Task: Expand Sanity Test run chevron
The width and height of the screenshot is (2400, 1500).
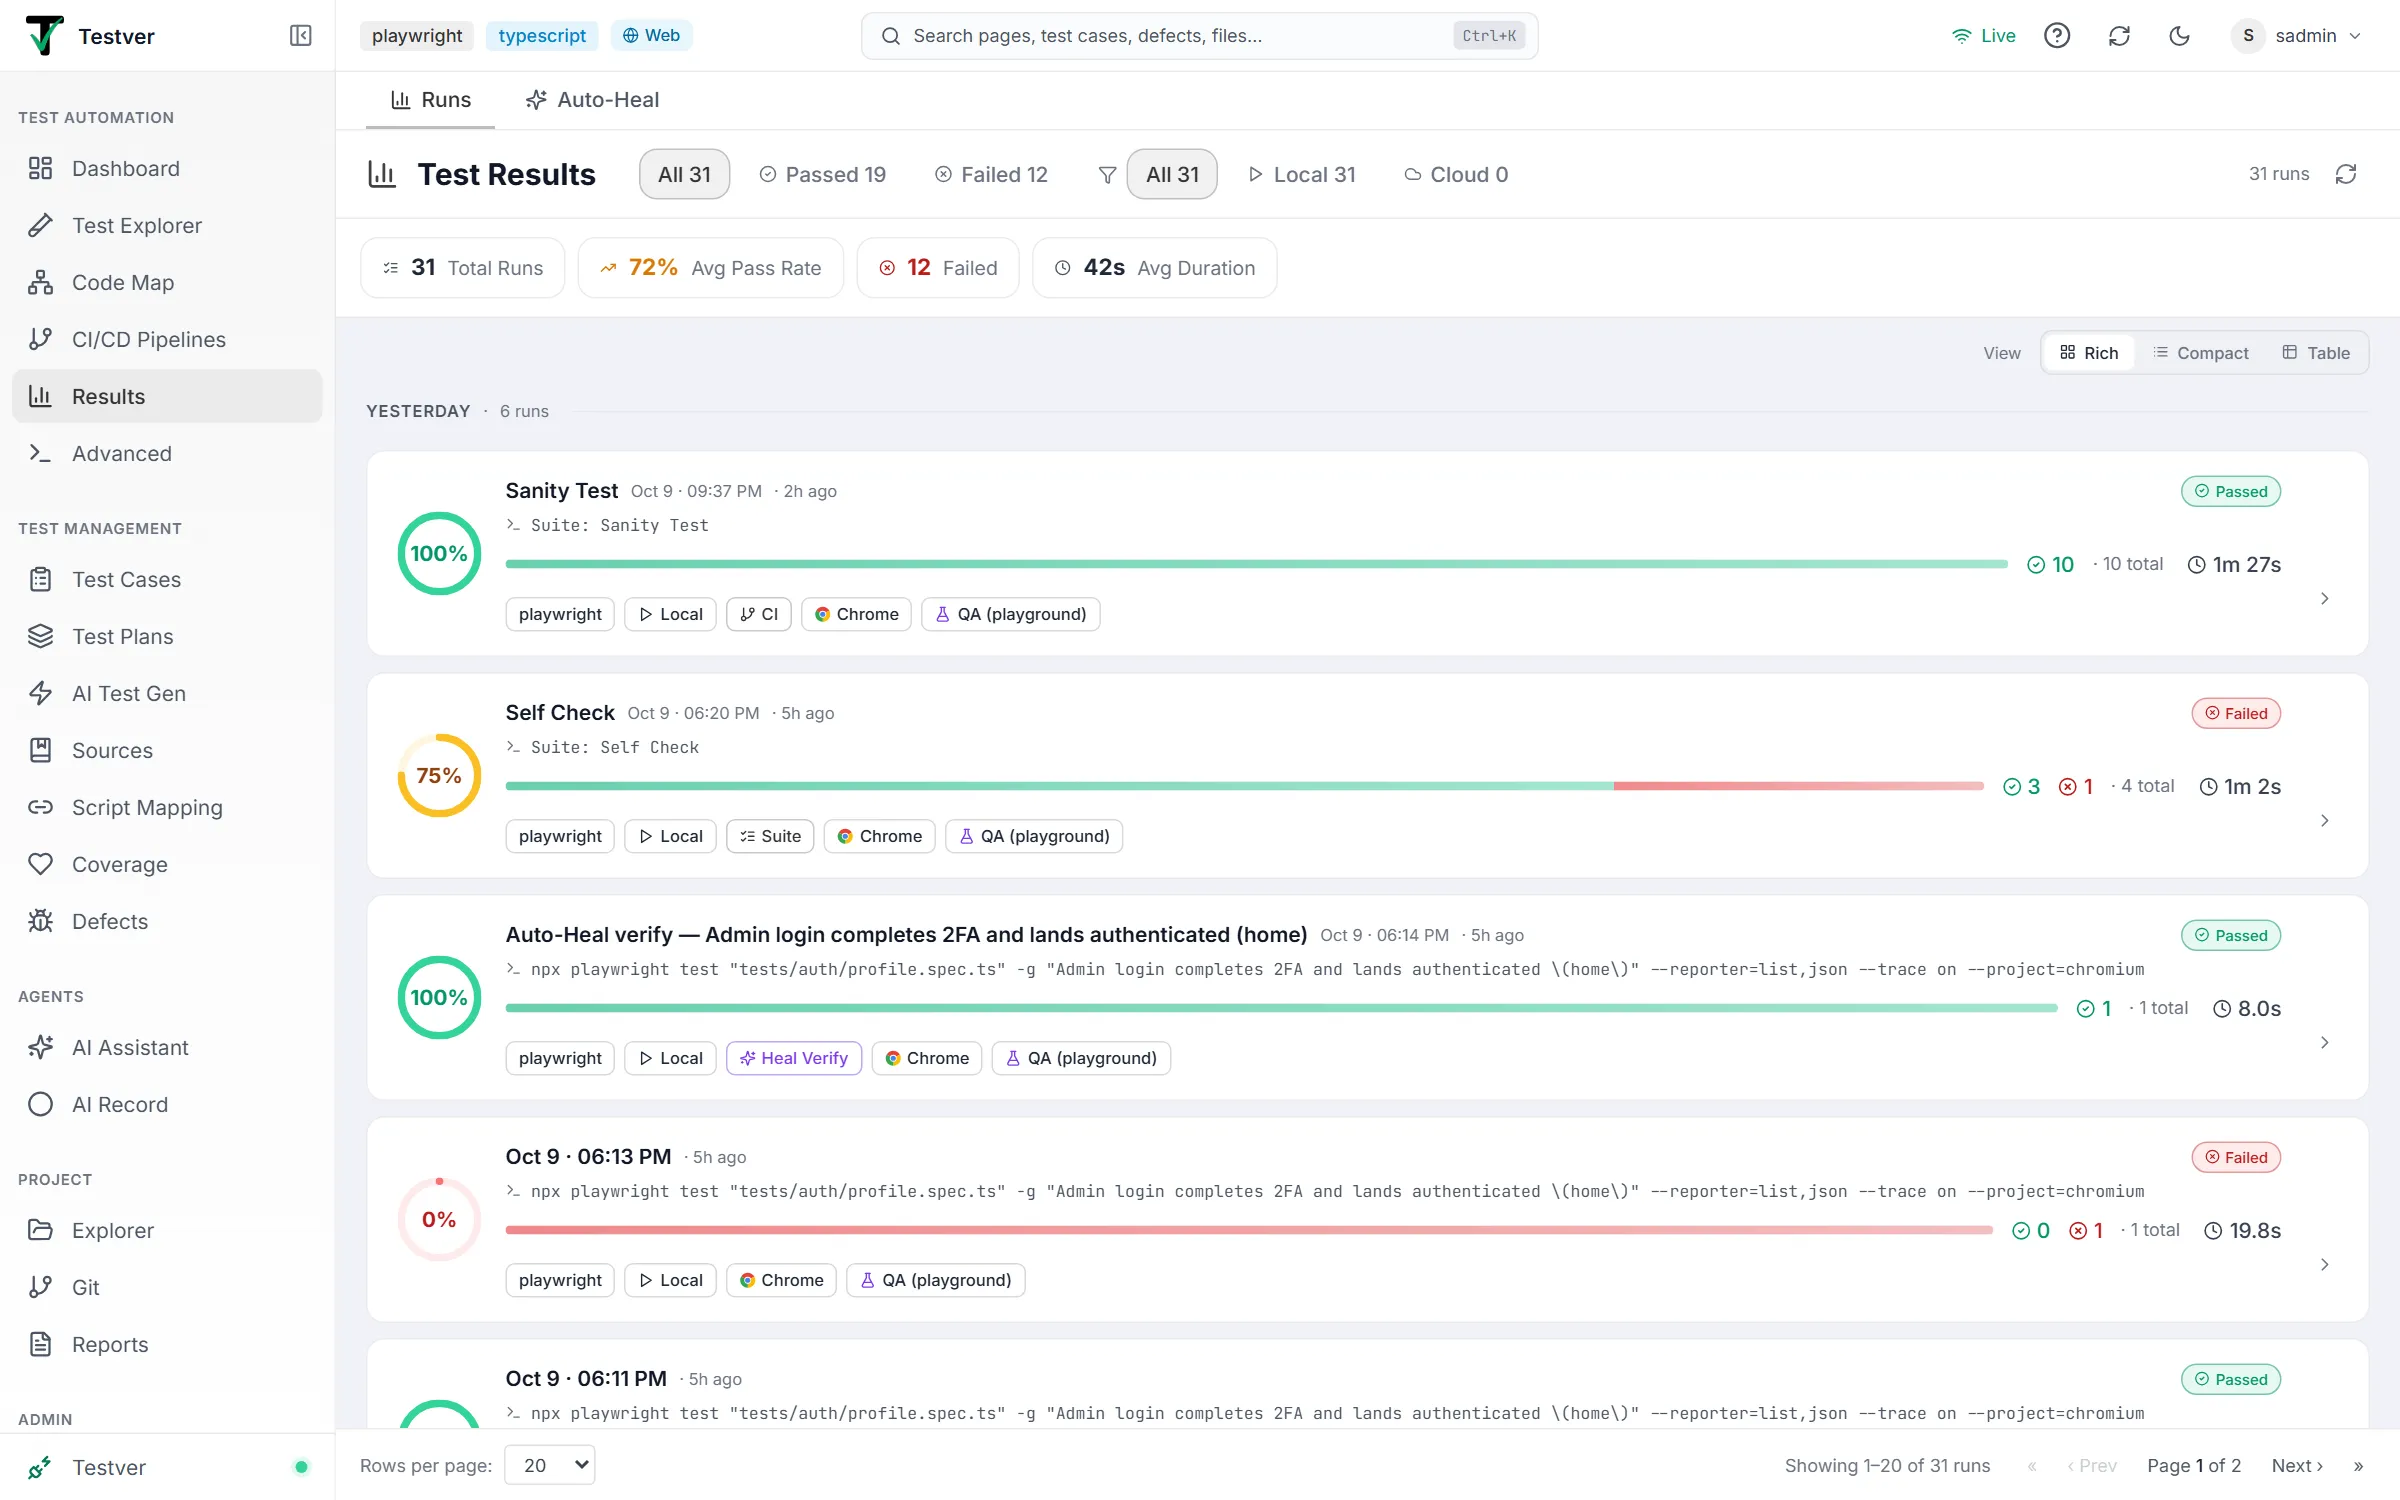Action: tap(2325, 598)
